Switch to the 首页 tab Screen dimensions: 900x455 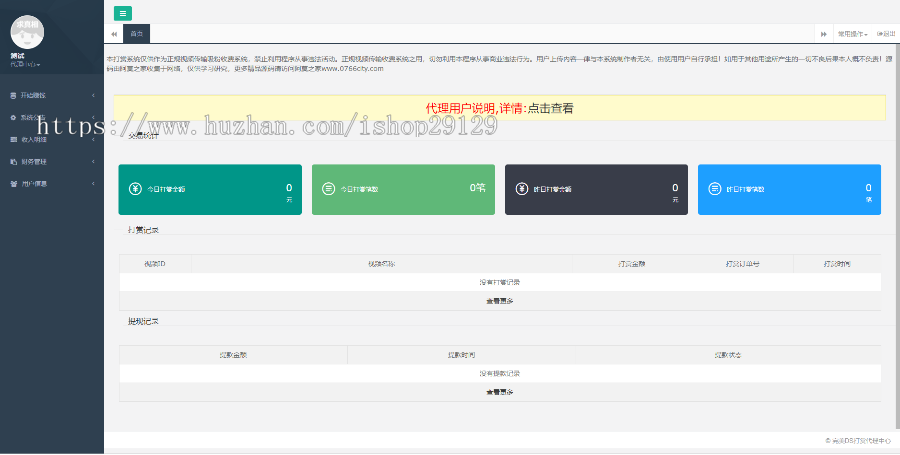coord(137,34)
